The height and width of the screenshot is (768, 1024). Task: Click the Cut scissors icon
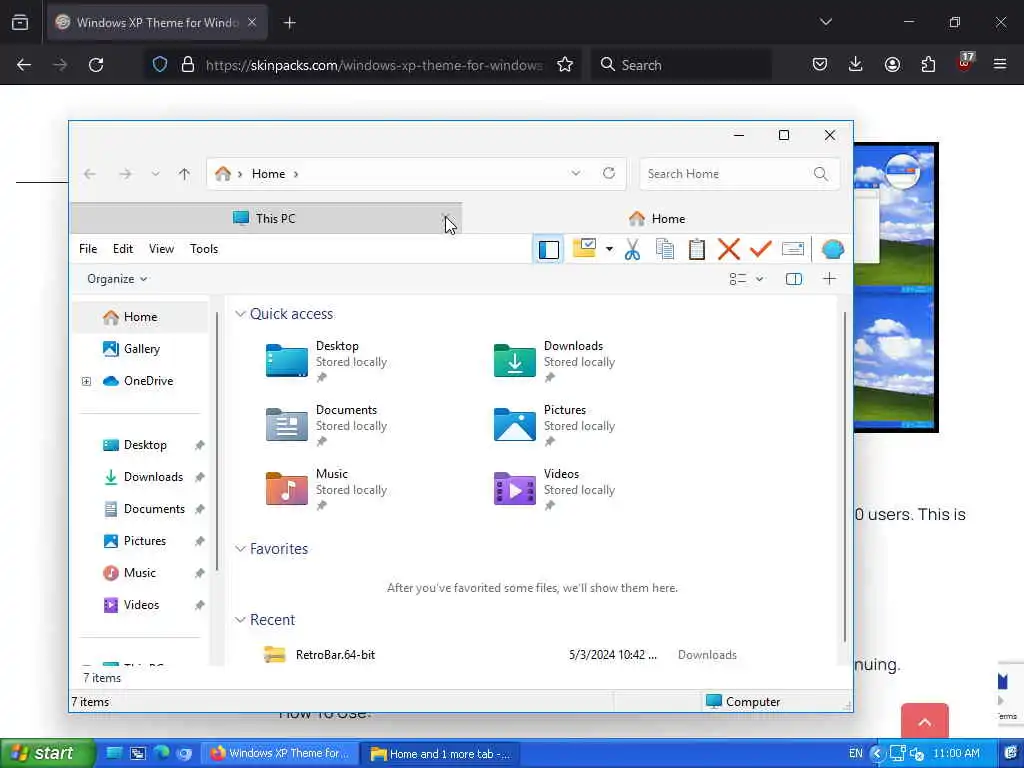tap(632, 249)
